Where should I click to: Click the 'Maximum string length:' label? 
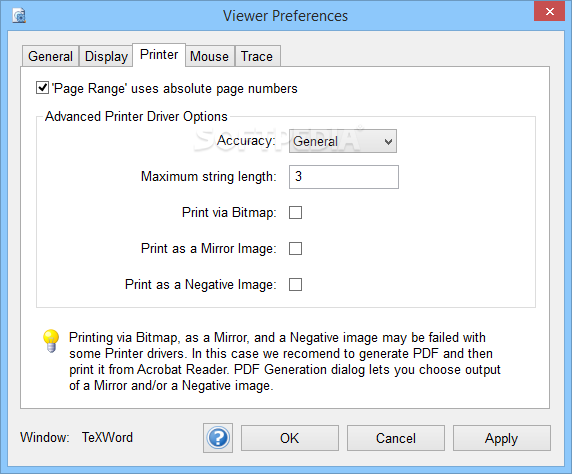(209, 177)
